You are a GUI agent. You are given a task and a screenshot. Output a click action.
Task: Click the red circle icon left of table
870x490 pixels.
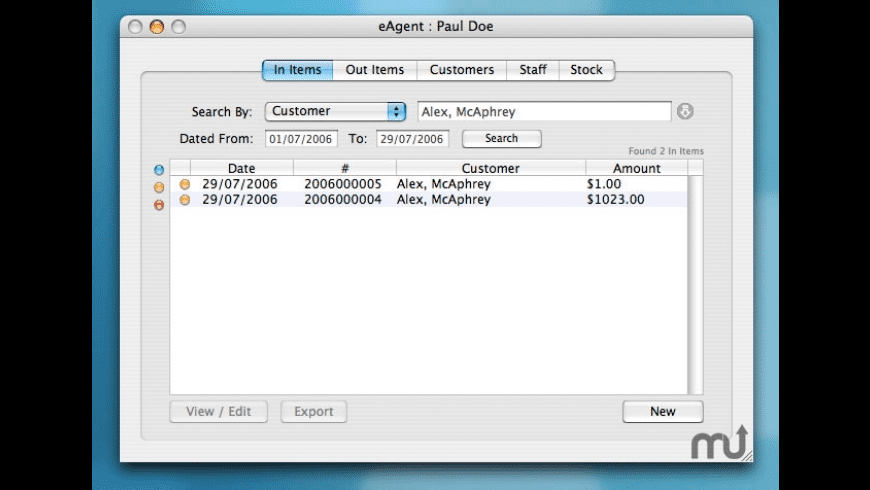[159, 205]
